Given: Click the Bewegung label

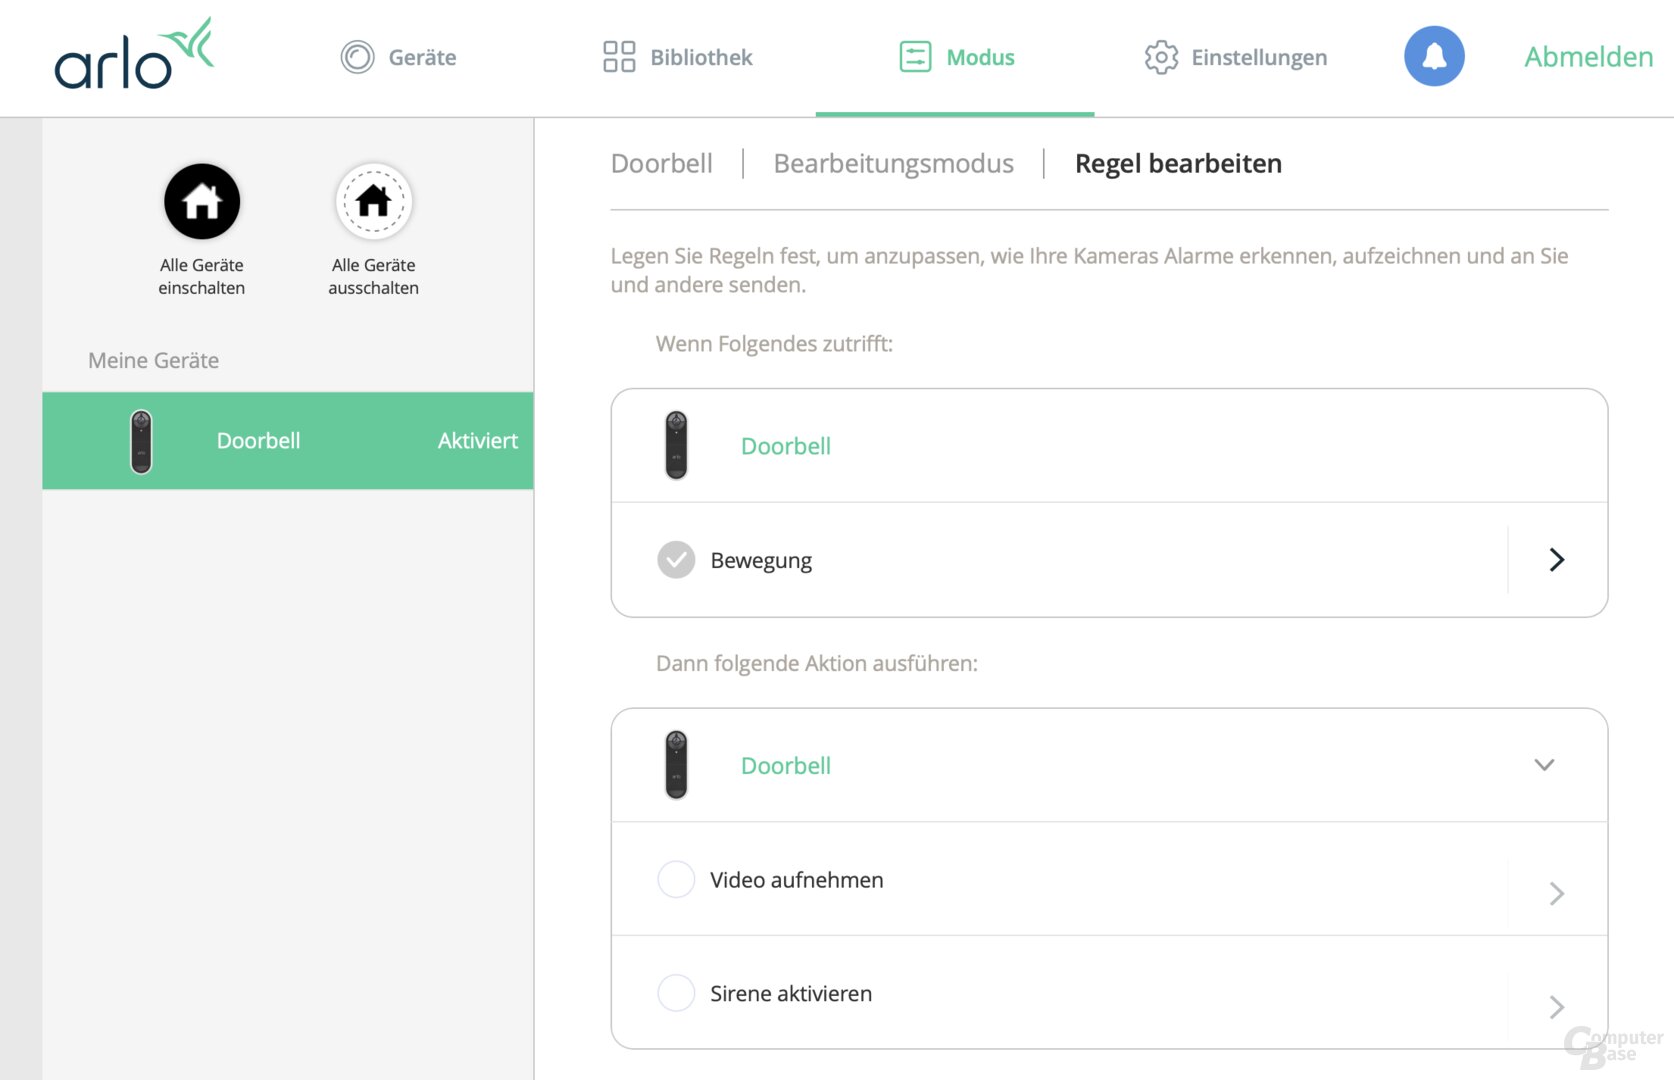Looking at the screenshot, I should click(x=761, y=561).
